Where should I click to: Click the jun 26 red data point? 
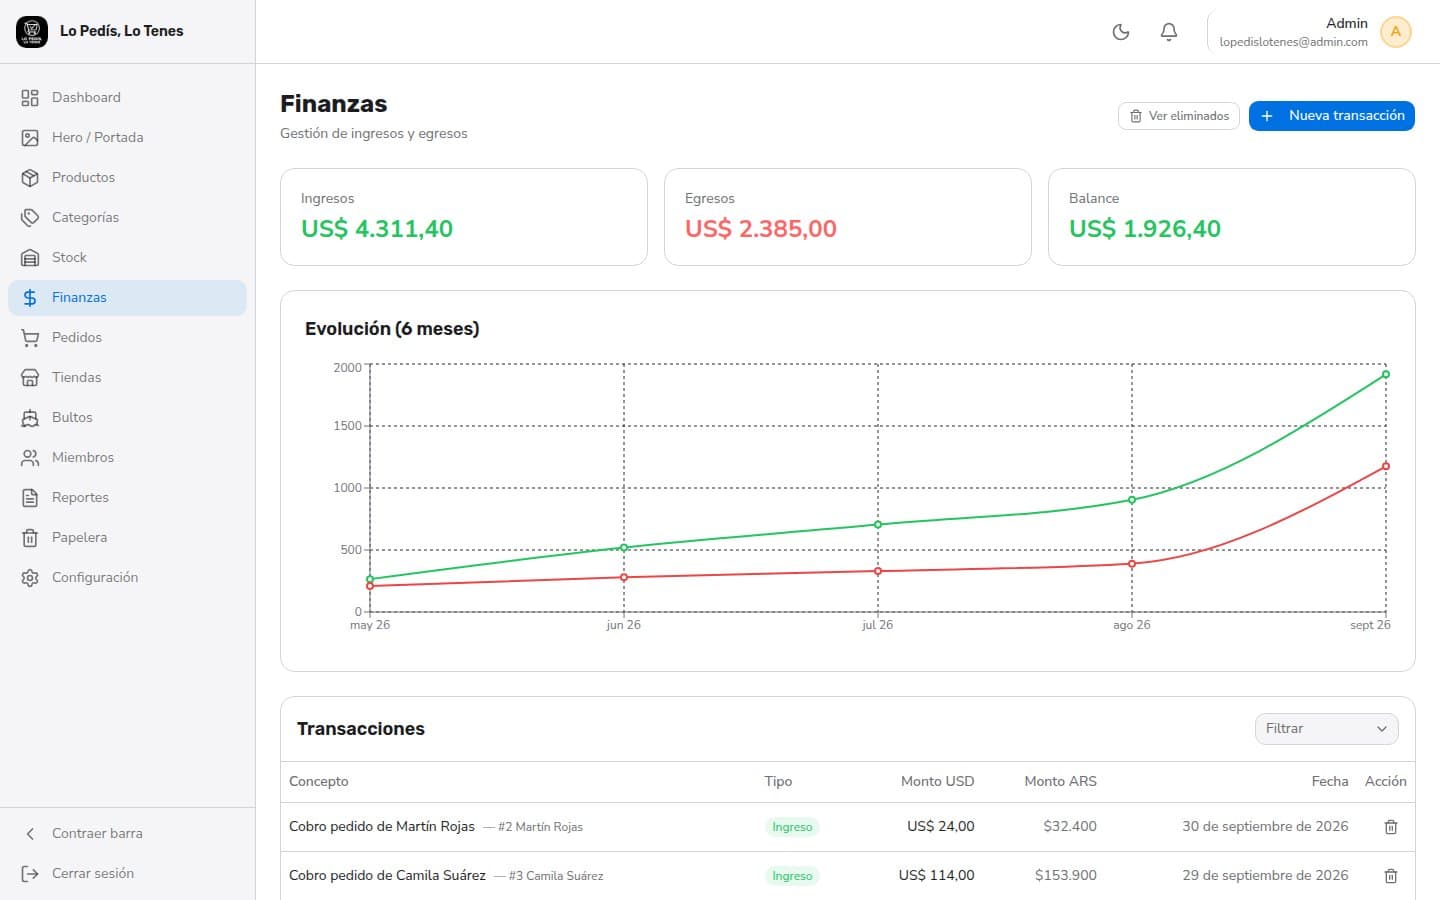point(624,577)
